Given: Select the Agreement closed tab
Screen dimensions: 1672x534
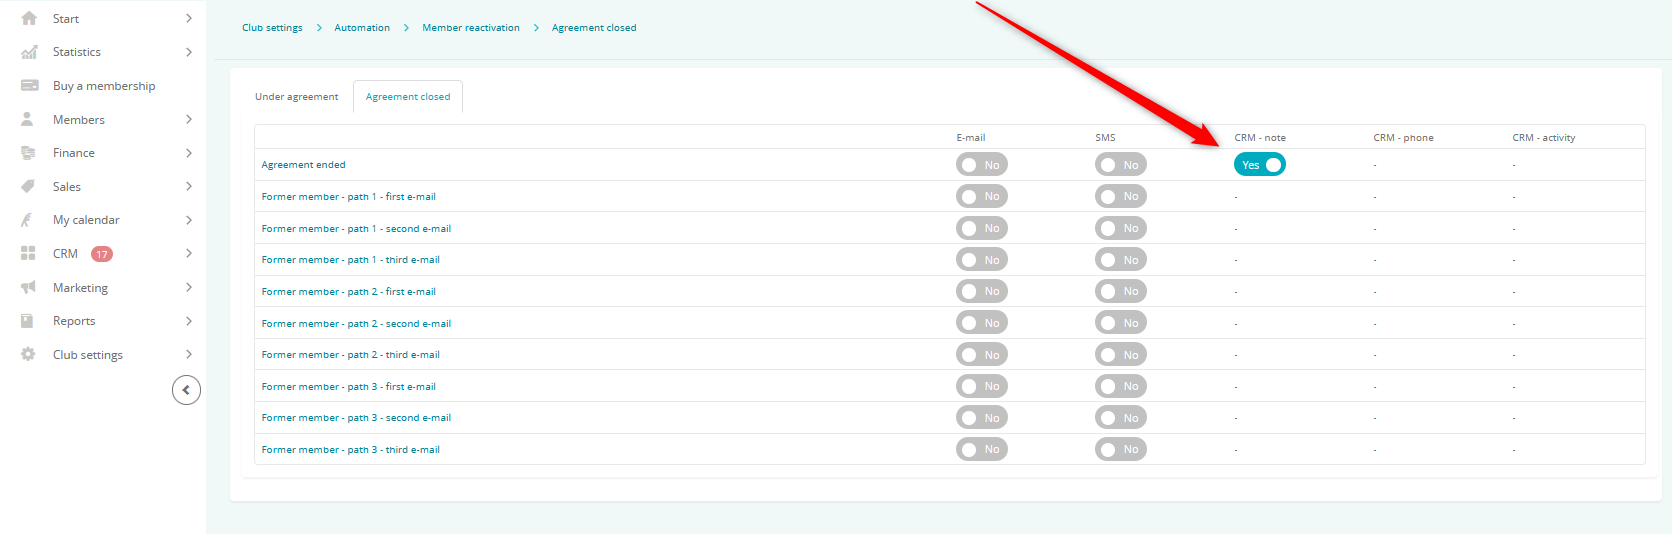Looking at the screenshot, I should click(408, 97).
